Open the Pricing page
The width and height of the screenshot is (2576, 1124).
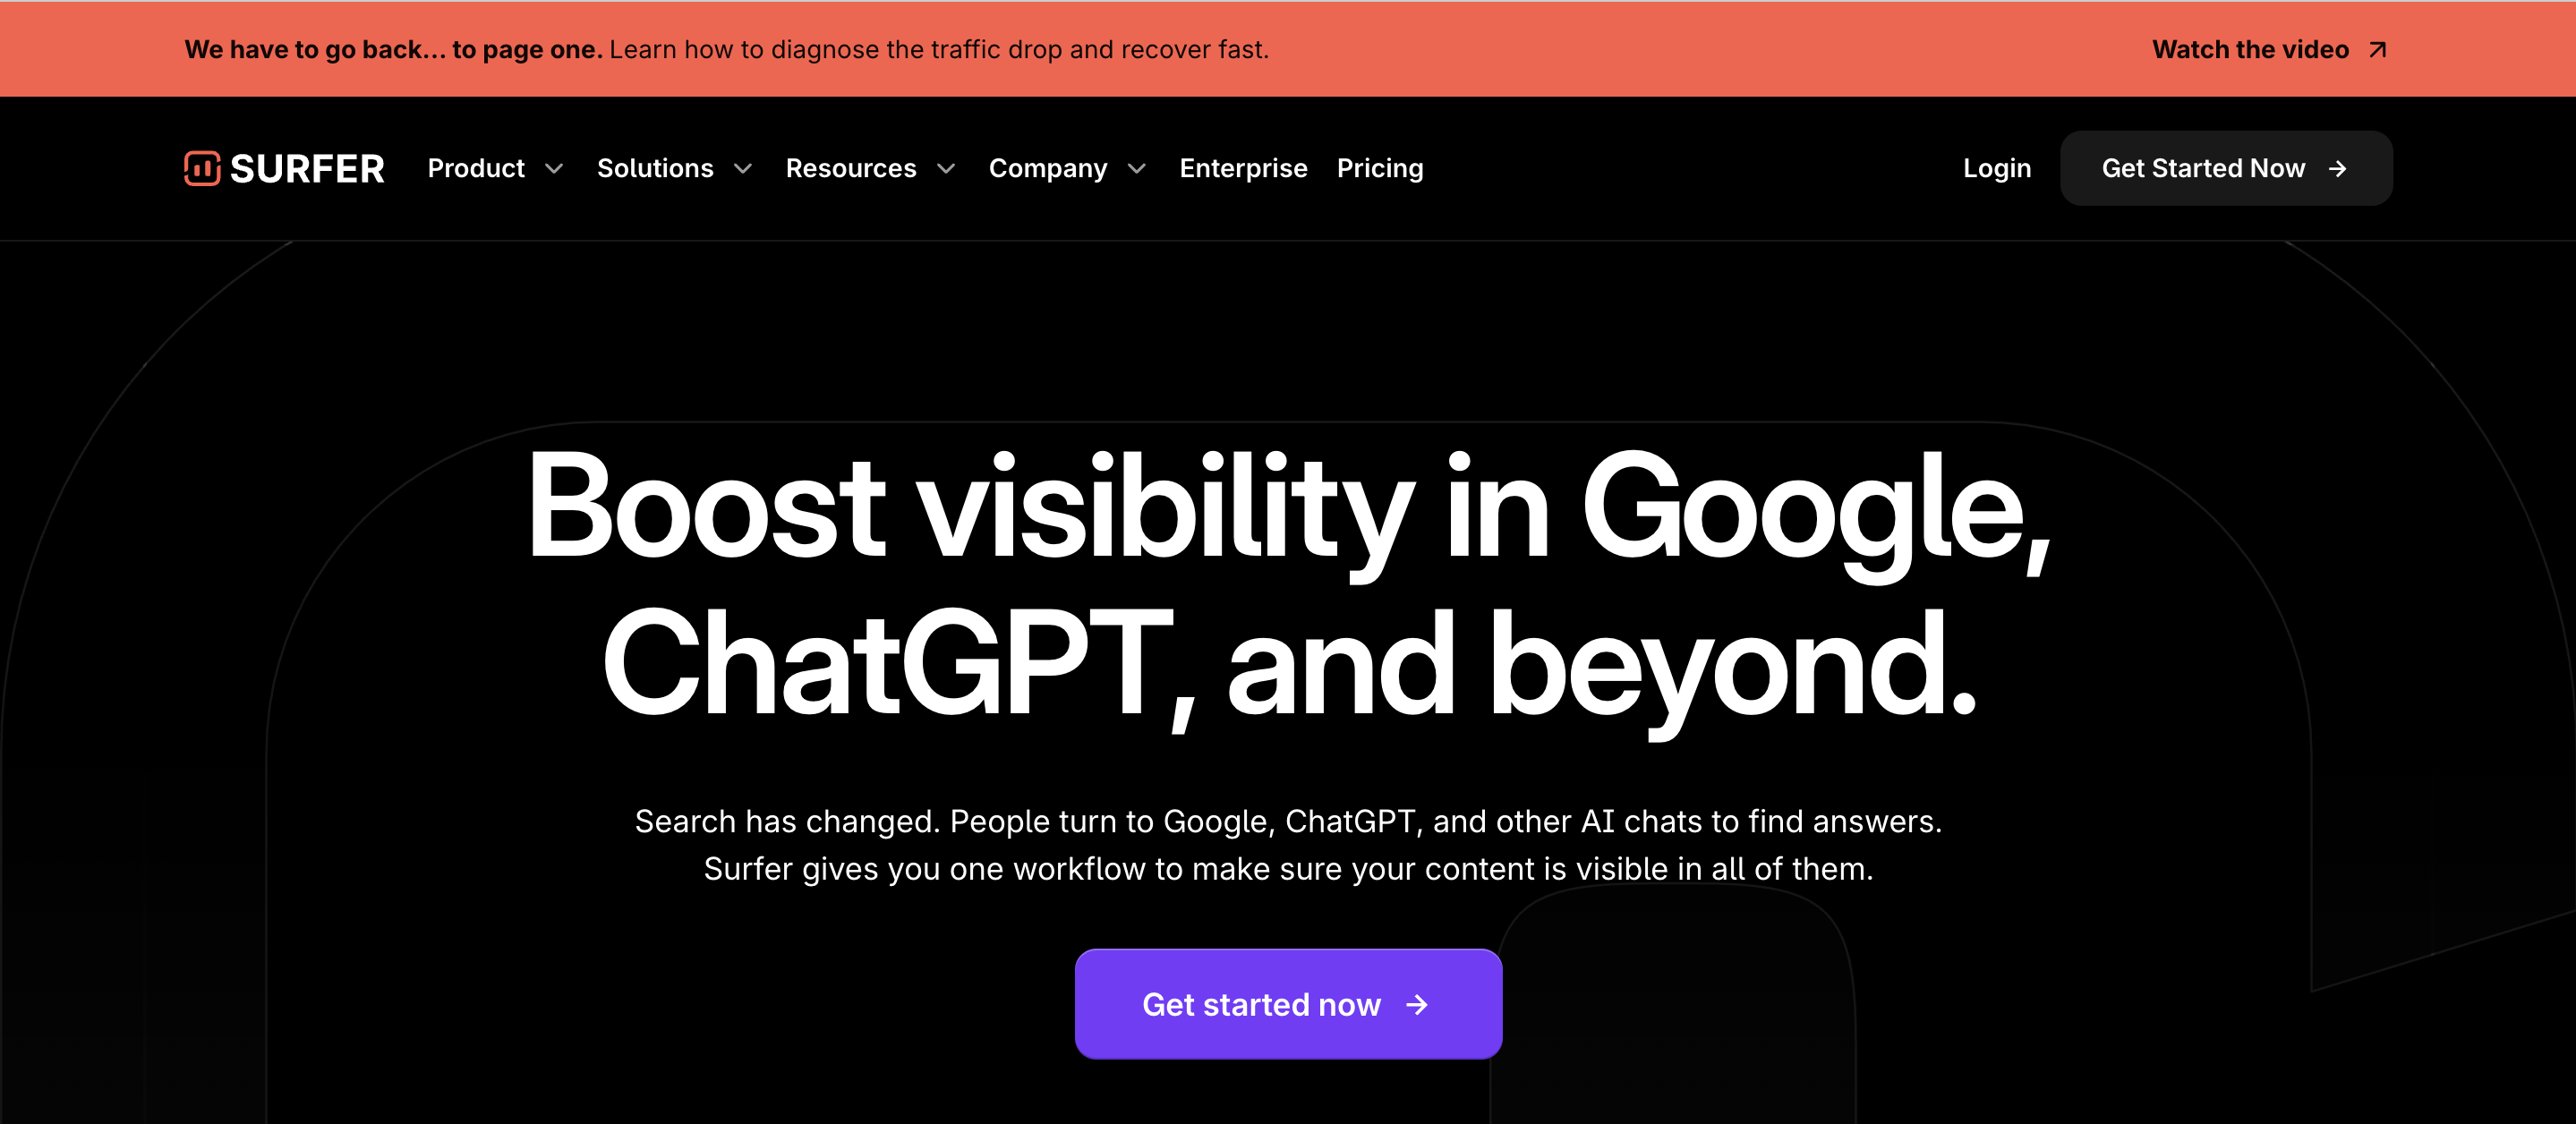[1380, 168]
